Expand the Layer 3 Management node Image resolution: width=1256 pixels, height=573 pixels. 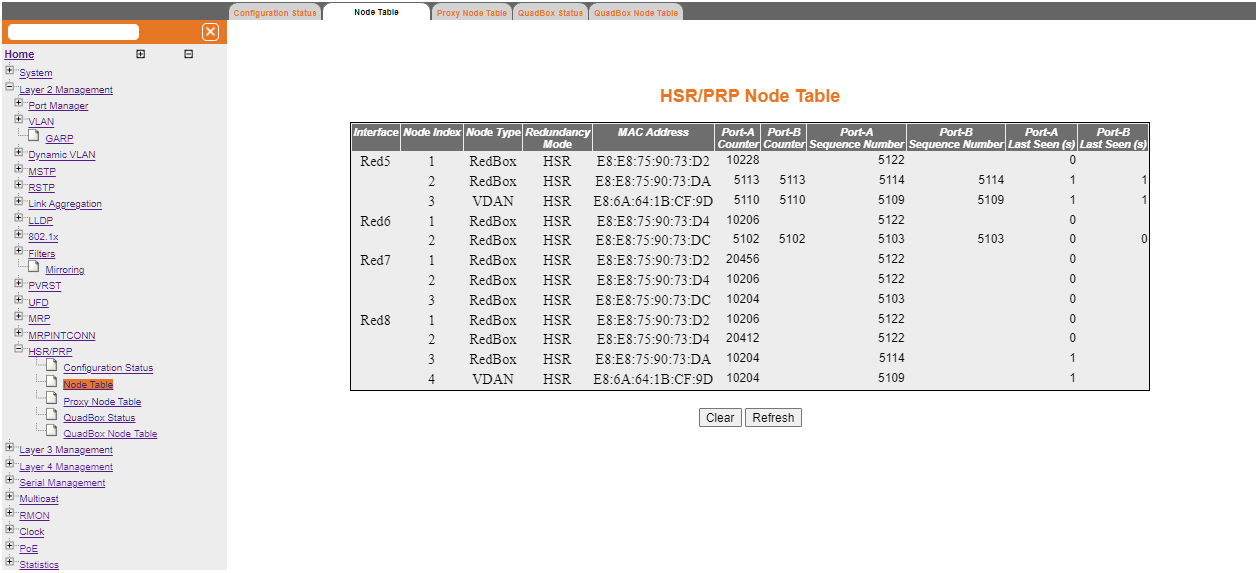(9, 448)
